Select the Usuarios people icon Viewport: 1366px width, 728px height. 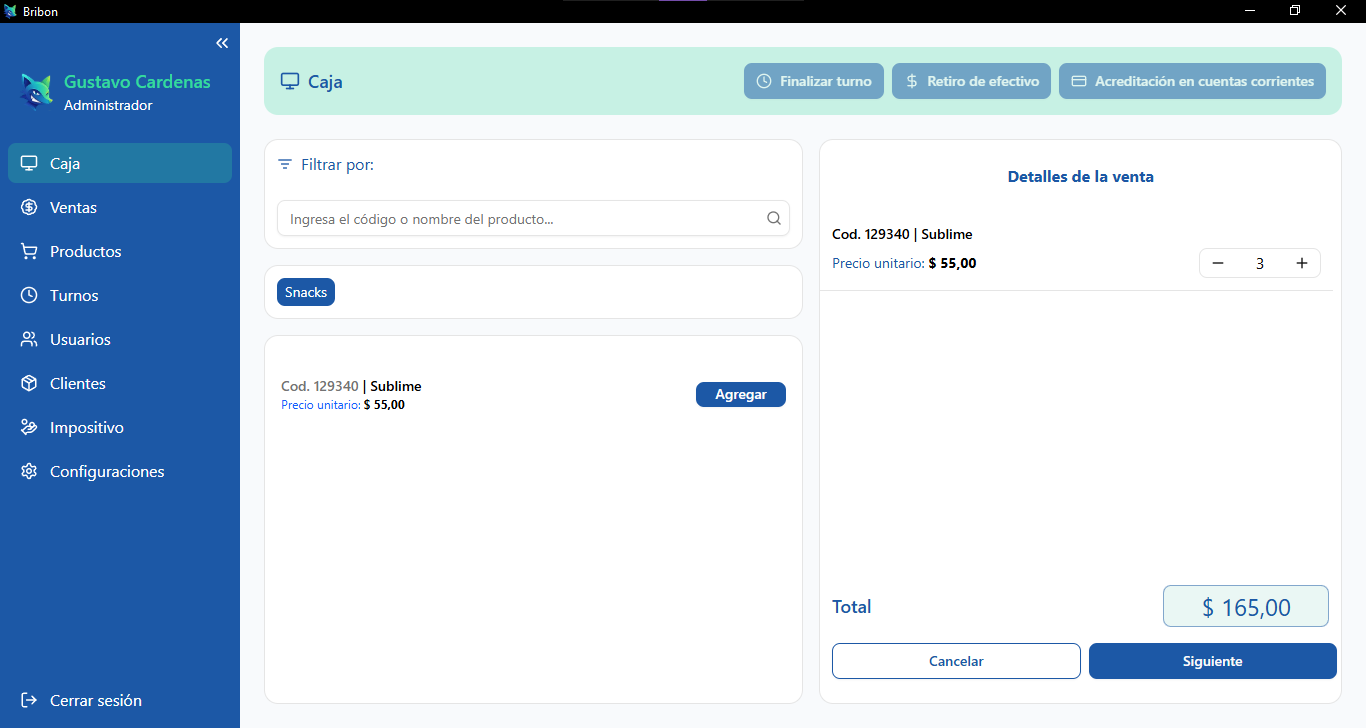tap(30, 340)
